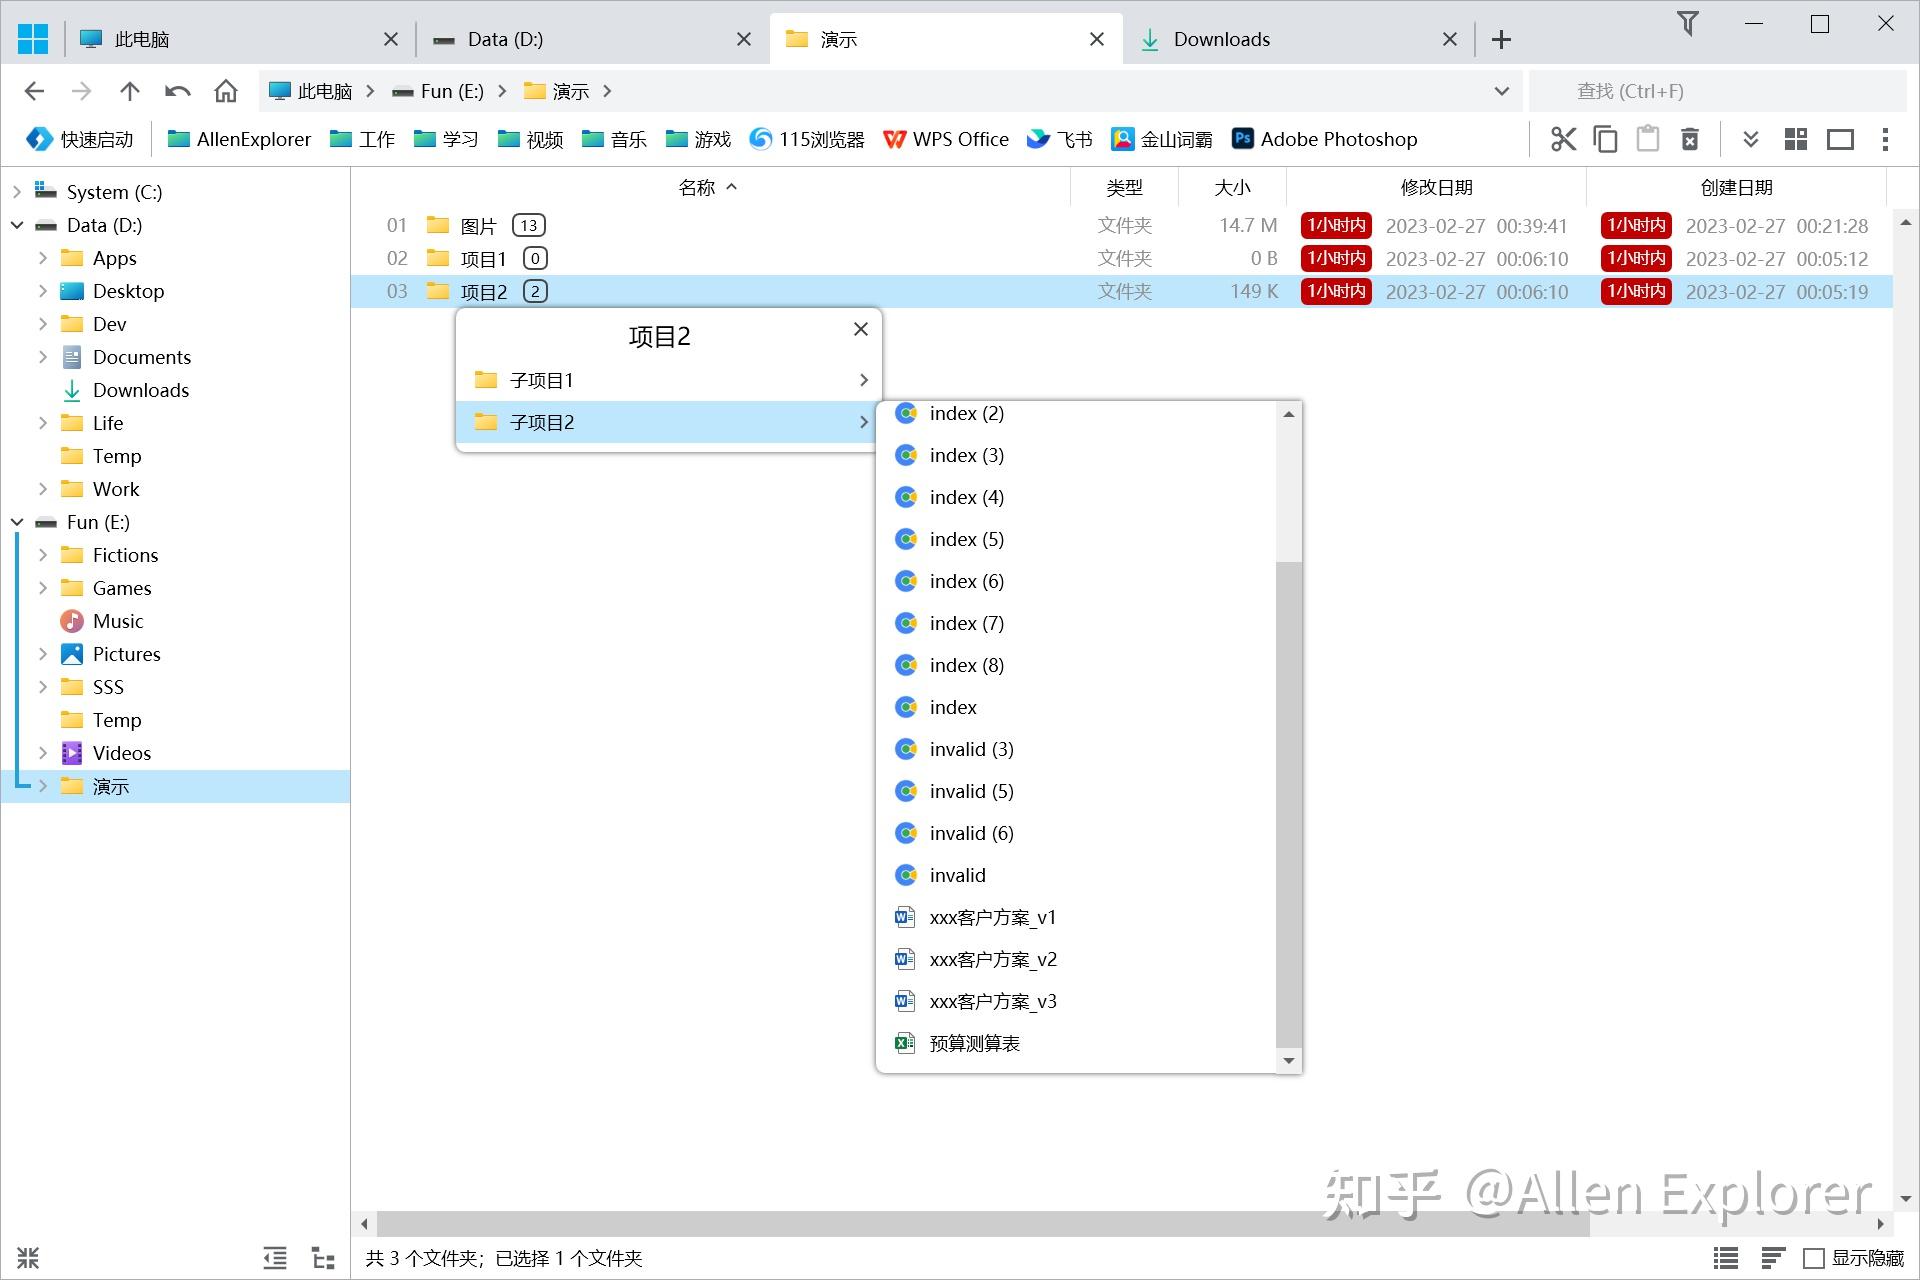
Task: Launch 飞书 from the quick launch bar
Action: pos(1058,139)
